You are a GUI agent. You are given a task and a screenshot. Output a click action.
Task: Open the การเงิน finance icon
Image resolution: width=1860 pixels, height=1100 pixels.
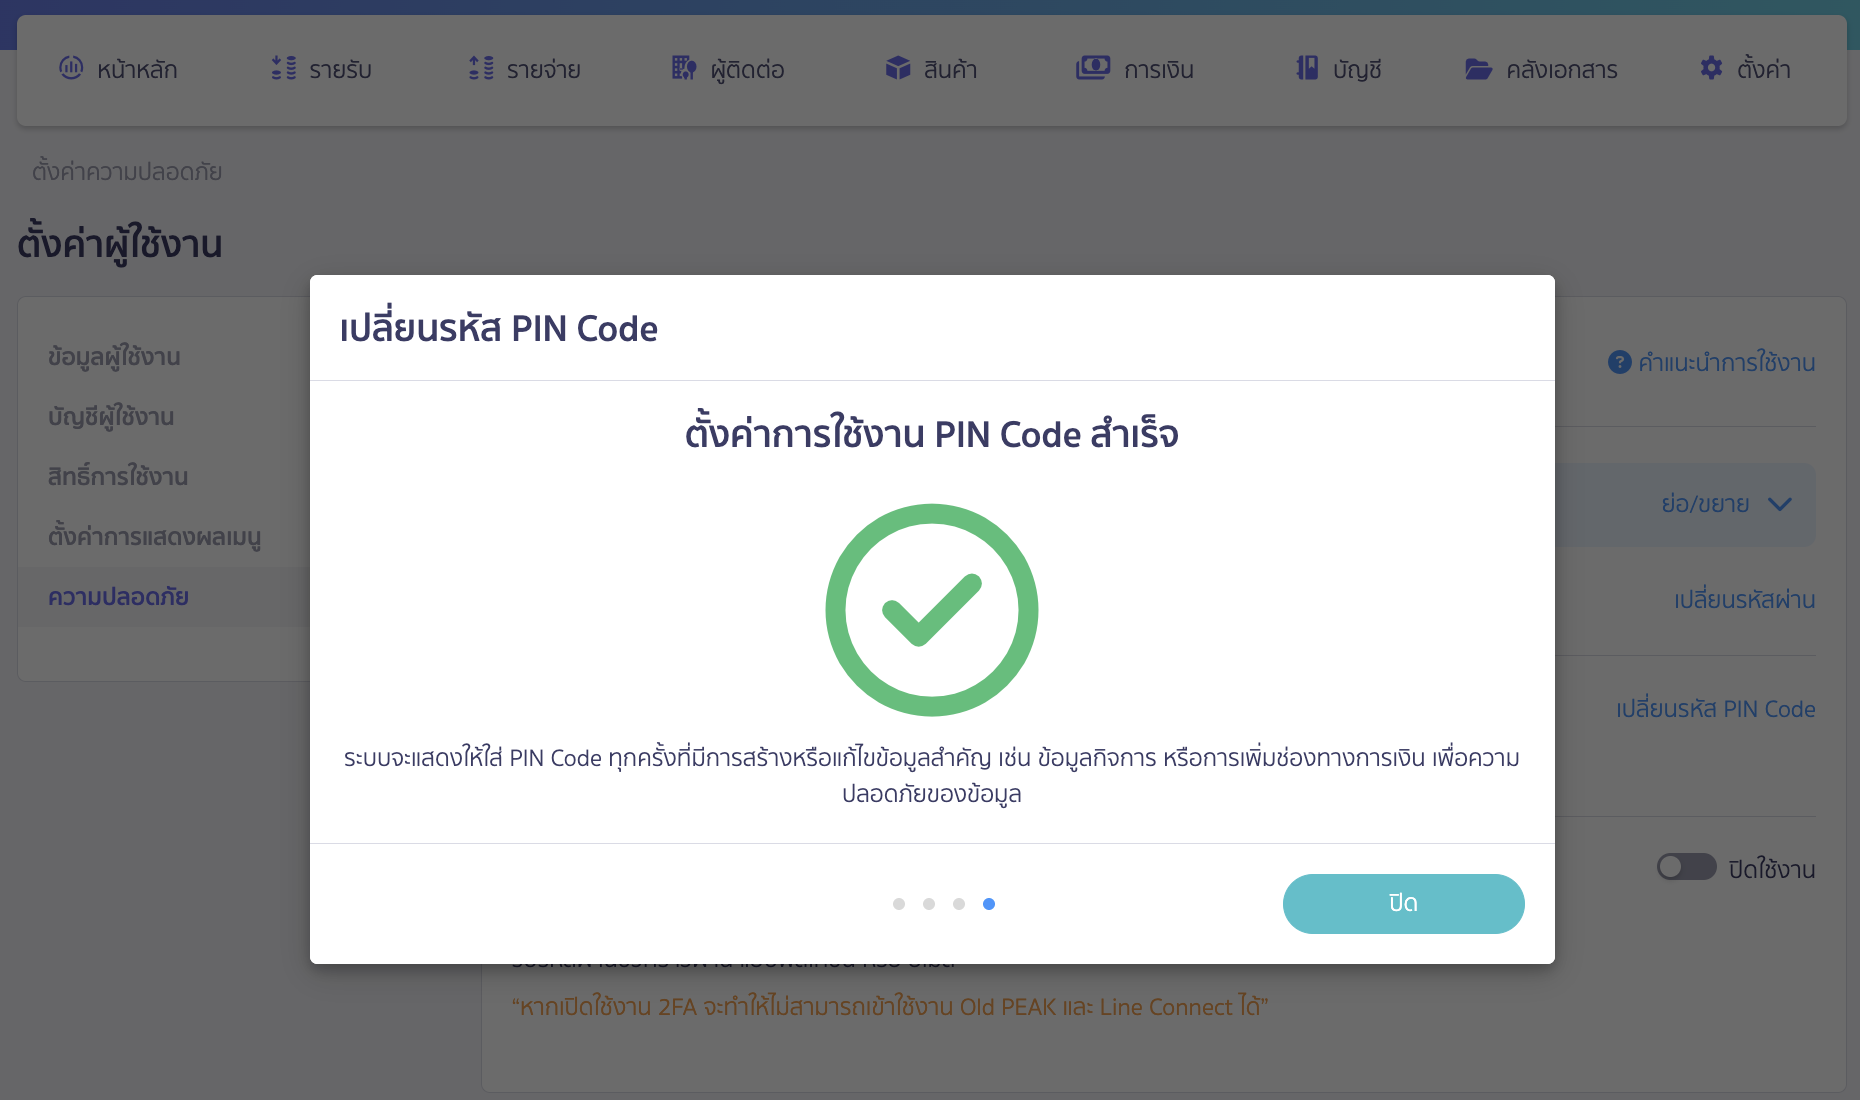pos(1093,67)
